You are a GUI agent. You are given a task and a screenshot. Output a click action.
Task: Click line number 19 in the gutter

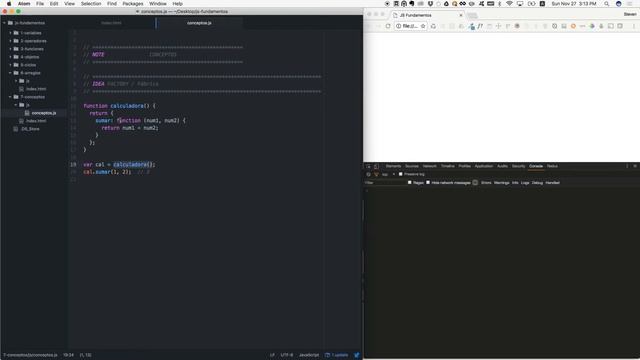(x=73, y=164)
